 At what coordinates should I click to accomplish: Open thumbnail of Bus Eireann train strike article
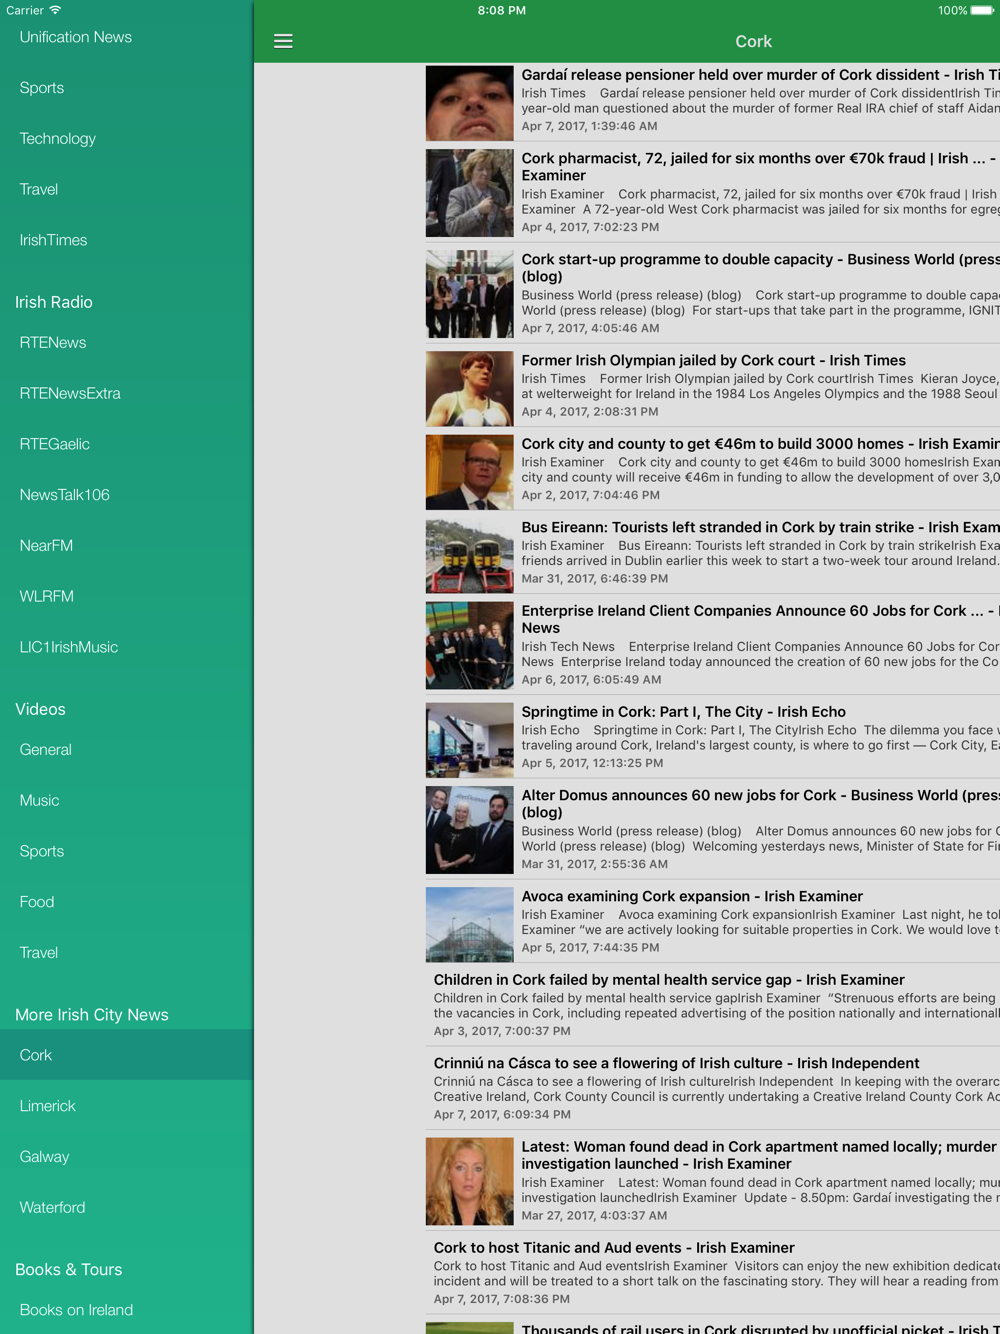click(469, 556)
